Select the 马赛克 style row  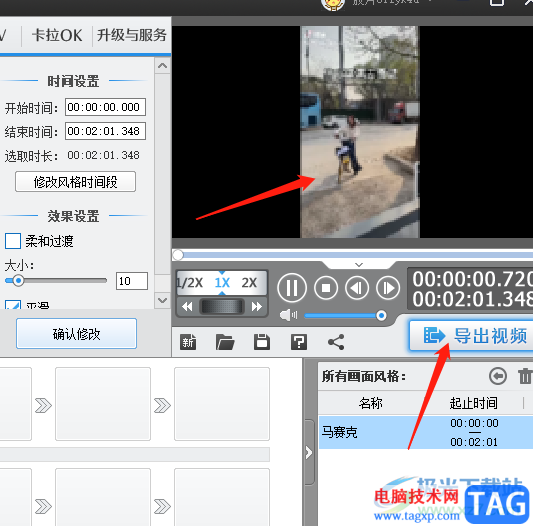[426, 432]
